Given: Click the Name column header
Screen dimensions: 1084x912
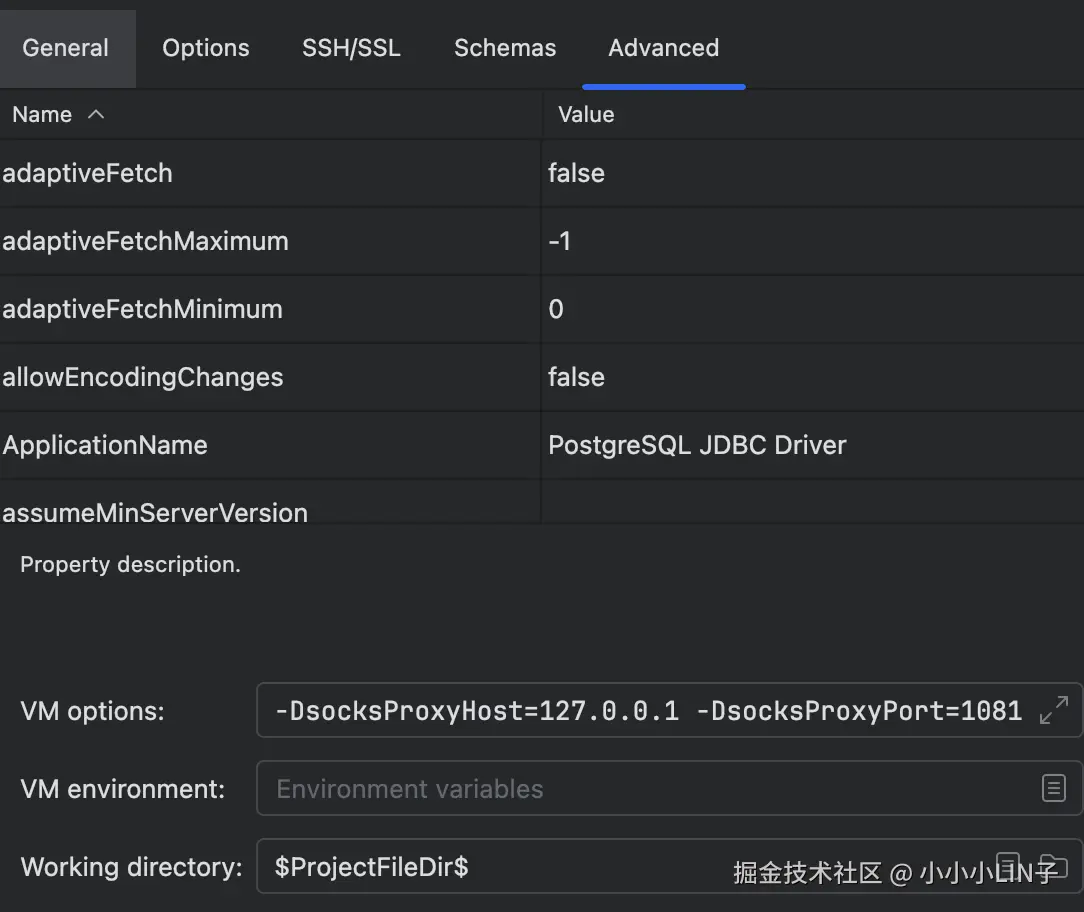Looking at the screenshot, I should 42,115.
